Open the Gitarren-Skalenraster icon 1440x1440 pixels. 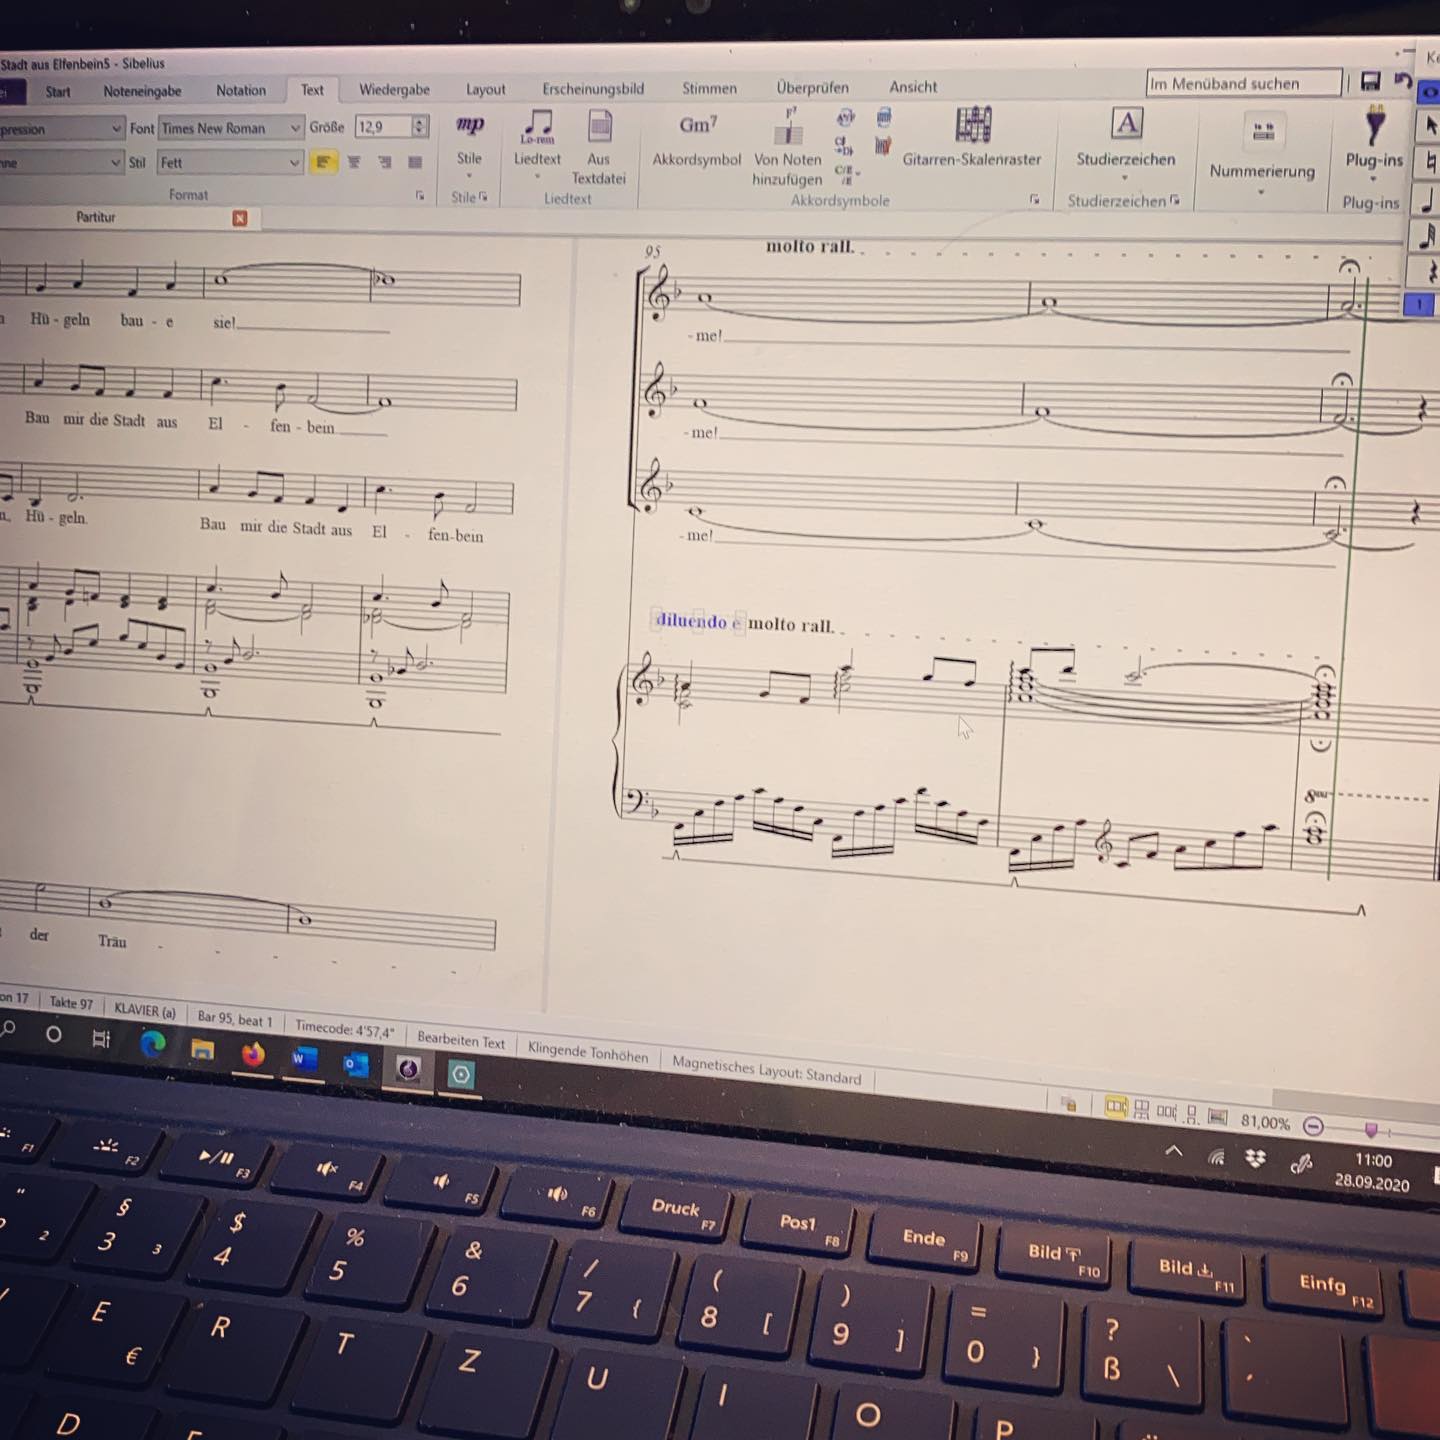coord(973,125)
